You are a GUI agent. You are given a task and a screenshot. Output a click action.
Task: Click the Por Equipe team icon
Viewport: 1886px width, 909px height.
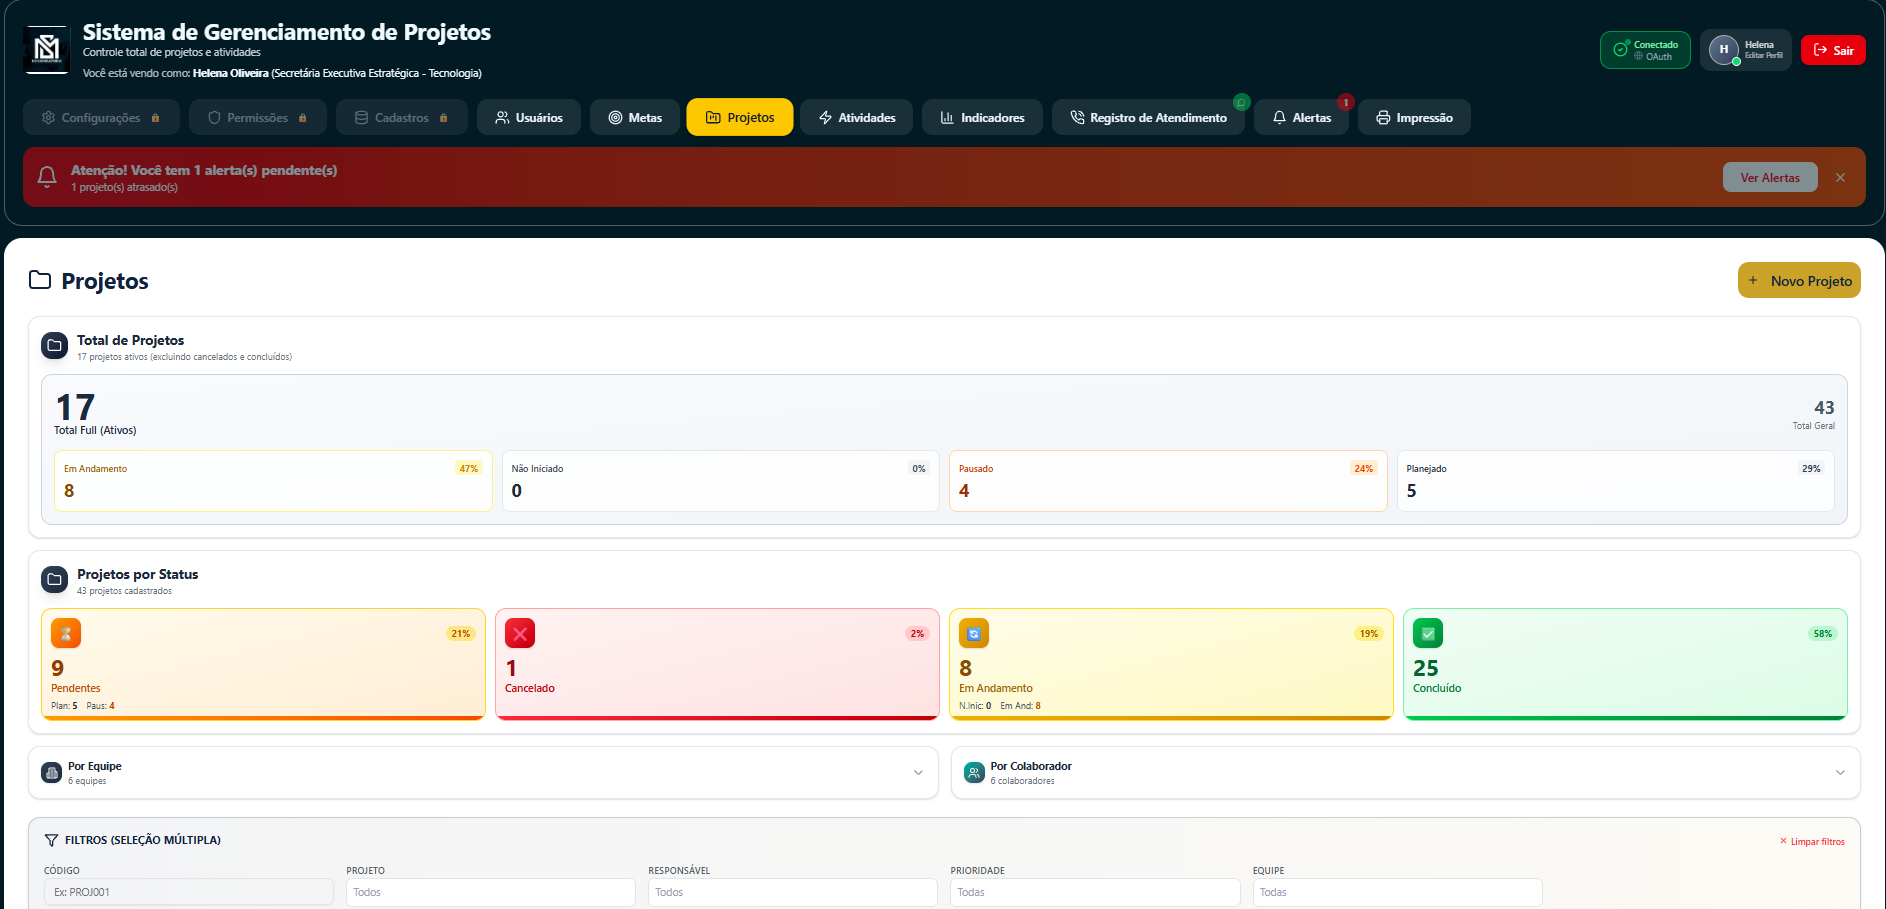pyautogui.click(x=52, y=773)
